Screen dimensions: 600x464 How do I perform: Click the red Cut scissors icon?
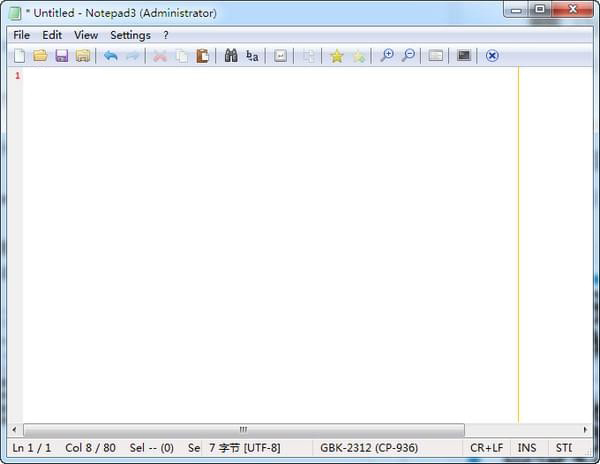(x=160, y=56)
